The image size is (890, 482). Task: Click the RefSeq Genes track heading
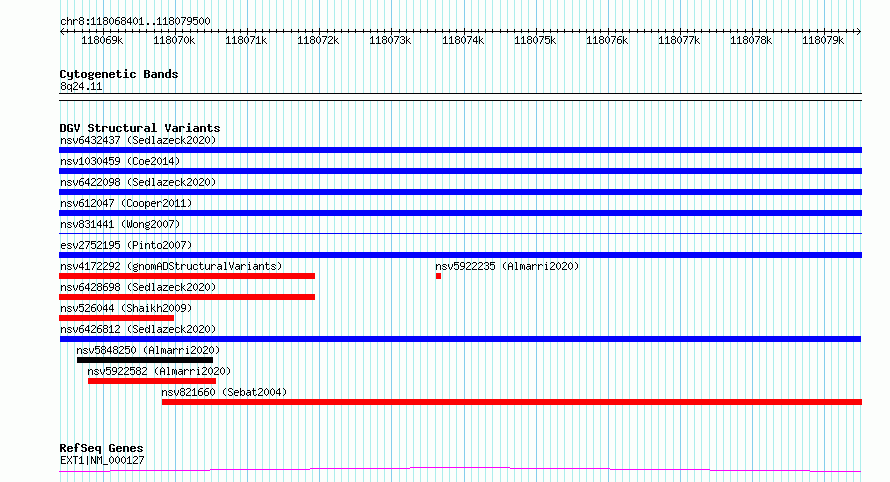click(101, 448)
